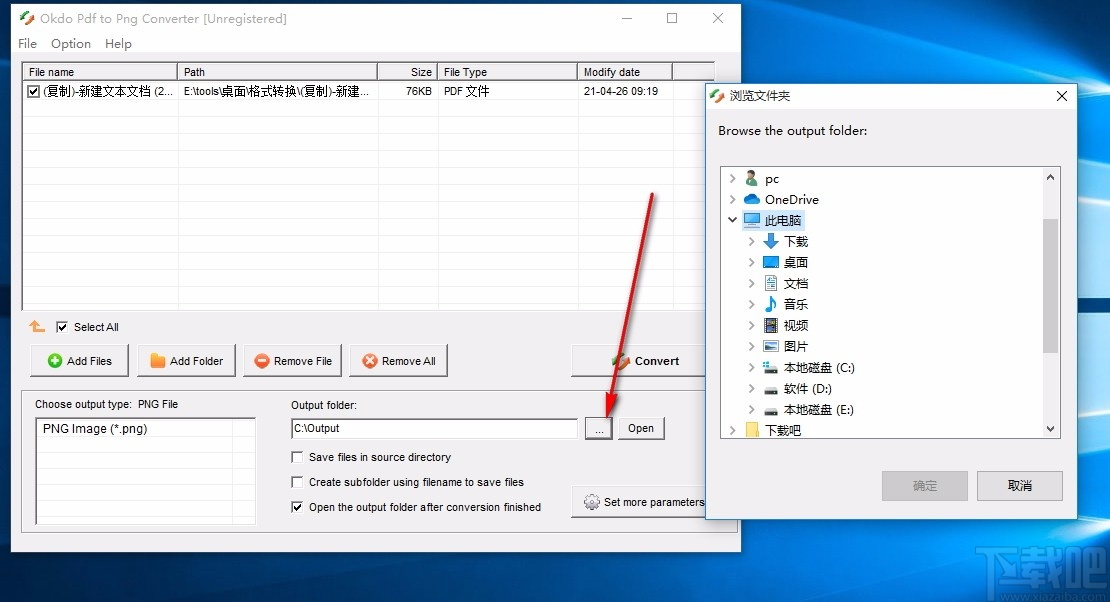
Task: Open the Help menu
Action: pos(118,44)
